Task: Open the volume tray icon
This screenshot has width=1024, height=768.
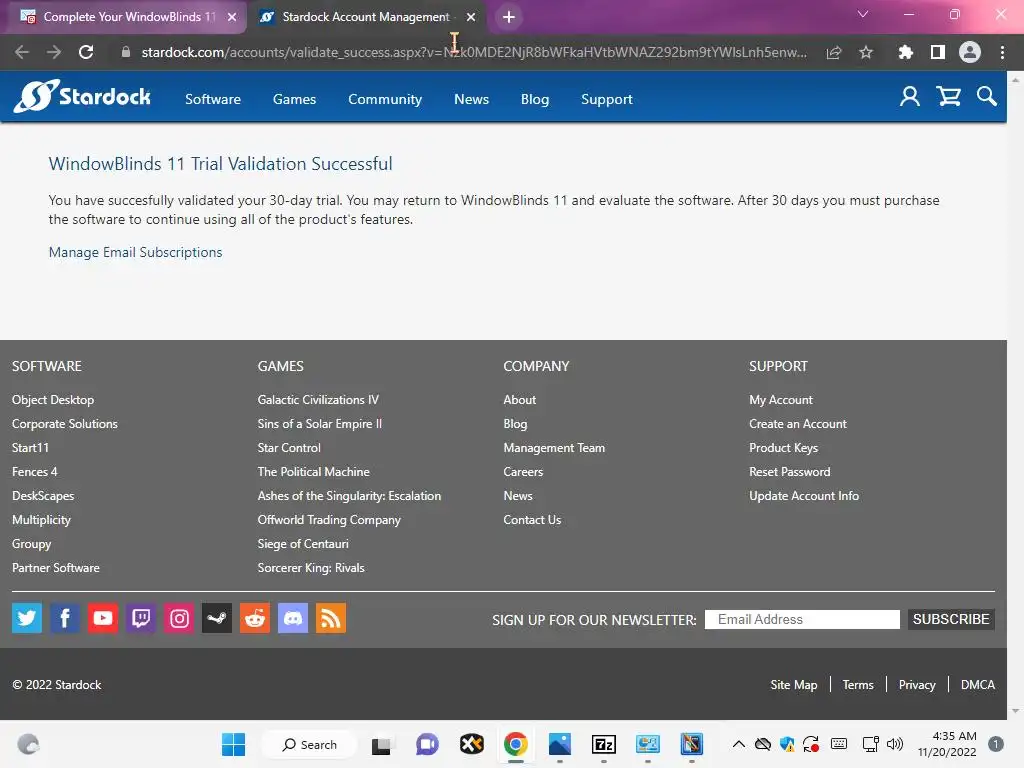Action: point(895,744)
